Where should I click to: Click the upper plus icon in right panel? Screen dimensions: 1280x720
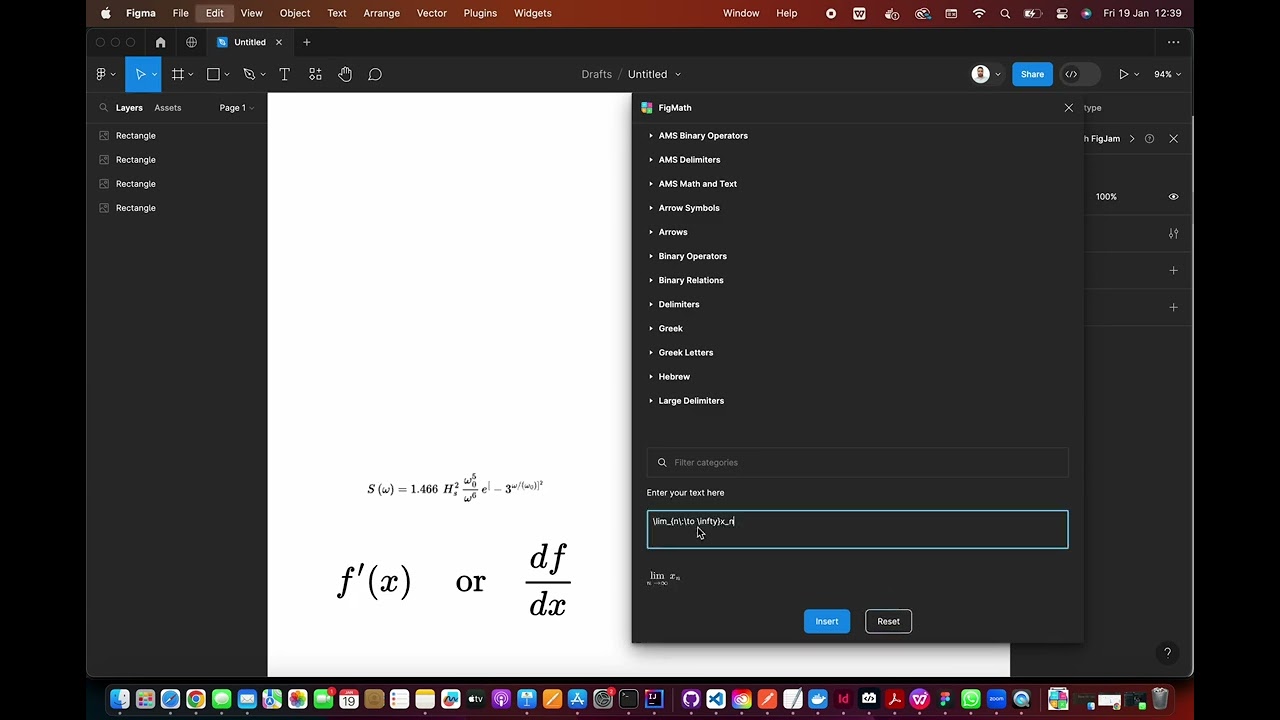coord(1173,270)
